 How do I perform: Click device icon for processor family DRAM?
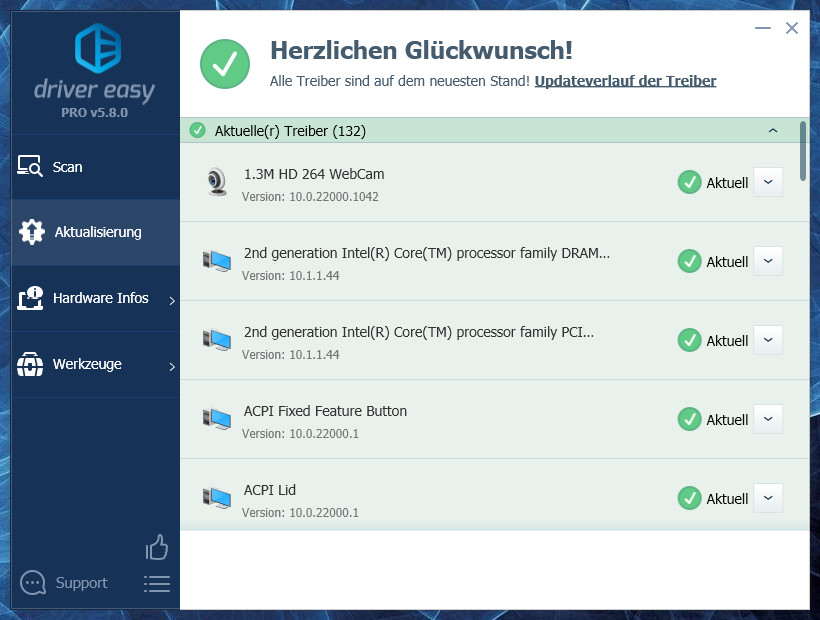[x=217, y=260]
